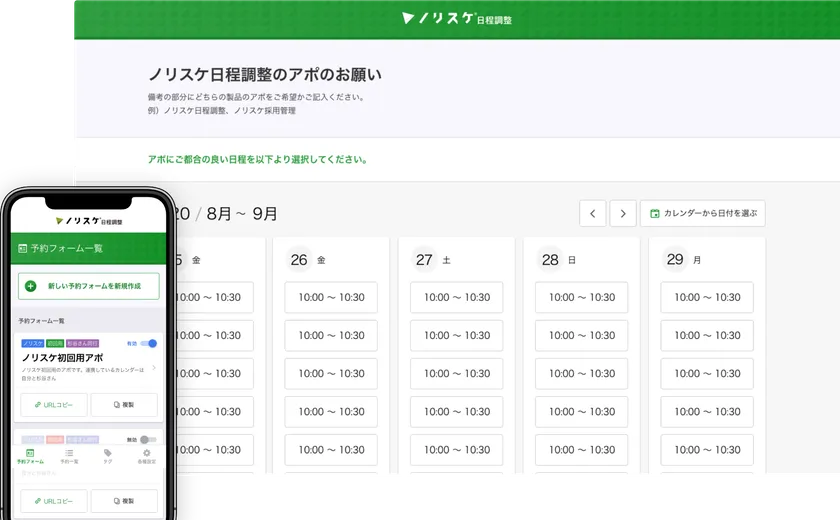Disable the 有効 toggle on ノリスケ初回用アポ
The height and width of the screenshot is (520, 840).
click(150, 343)
